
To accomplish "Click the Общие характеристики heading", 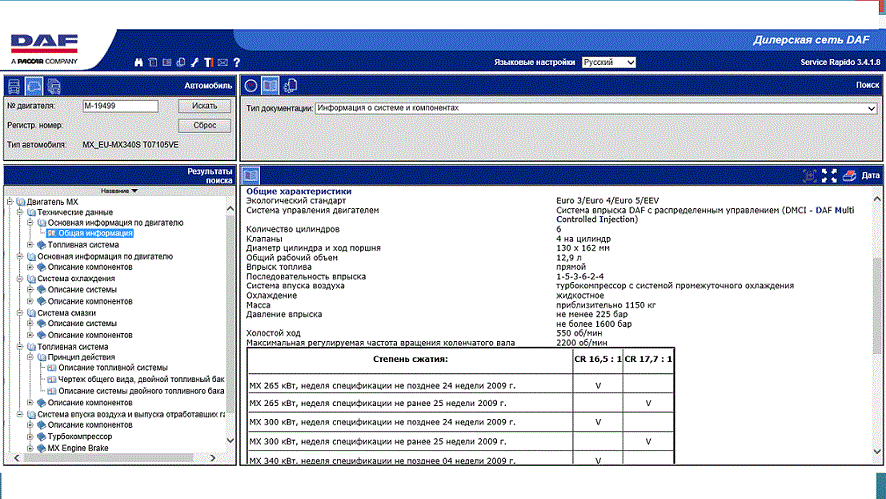I will pyautogui.click(x=299, y=192).
